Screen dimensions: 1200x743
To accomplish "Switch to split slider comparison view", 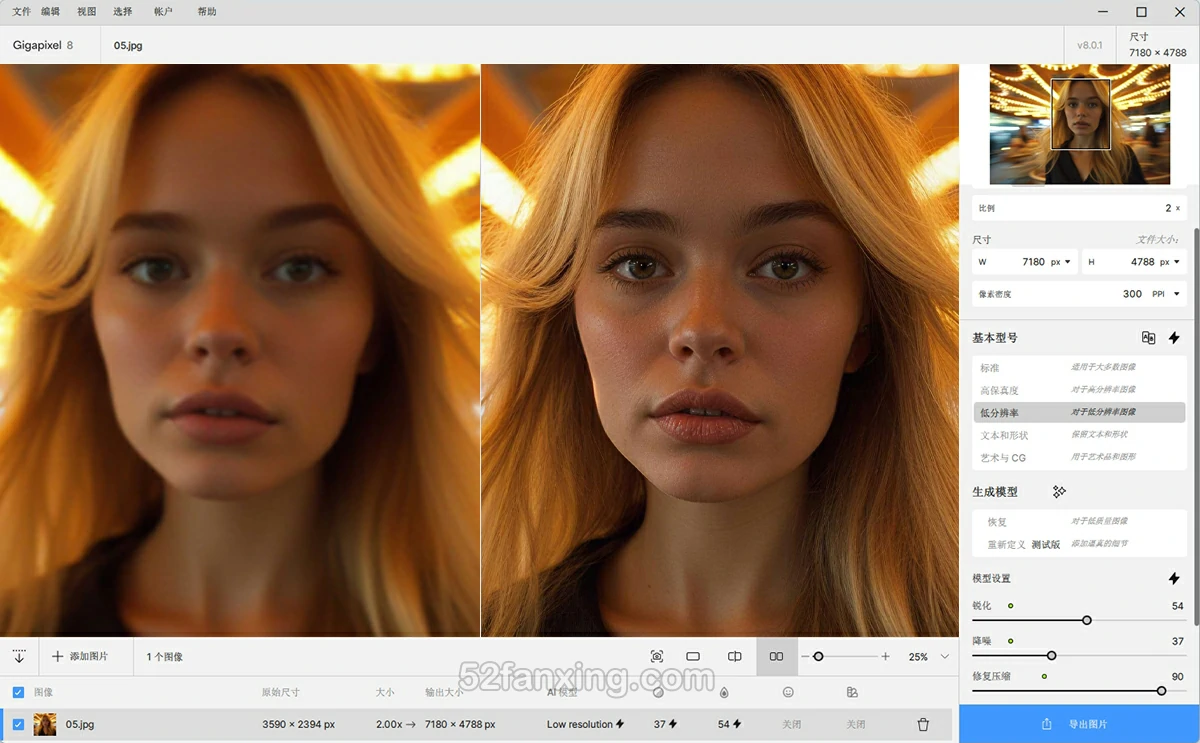I will (x=735, y=657).
